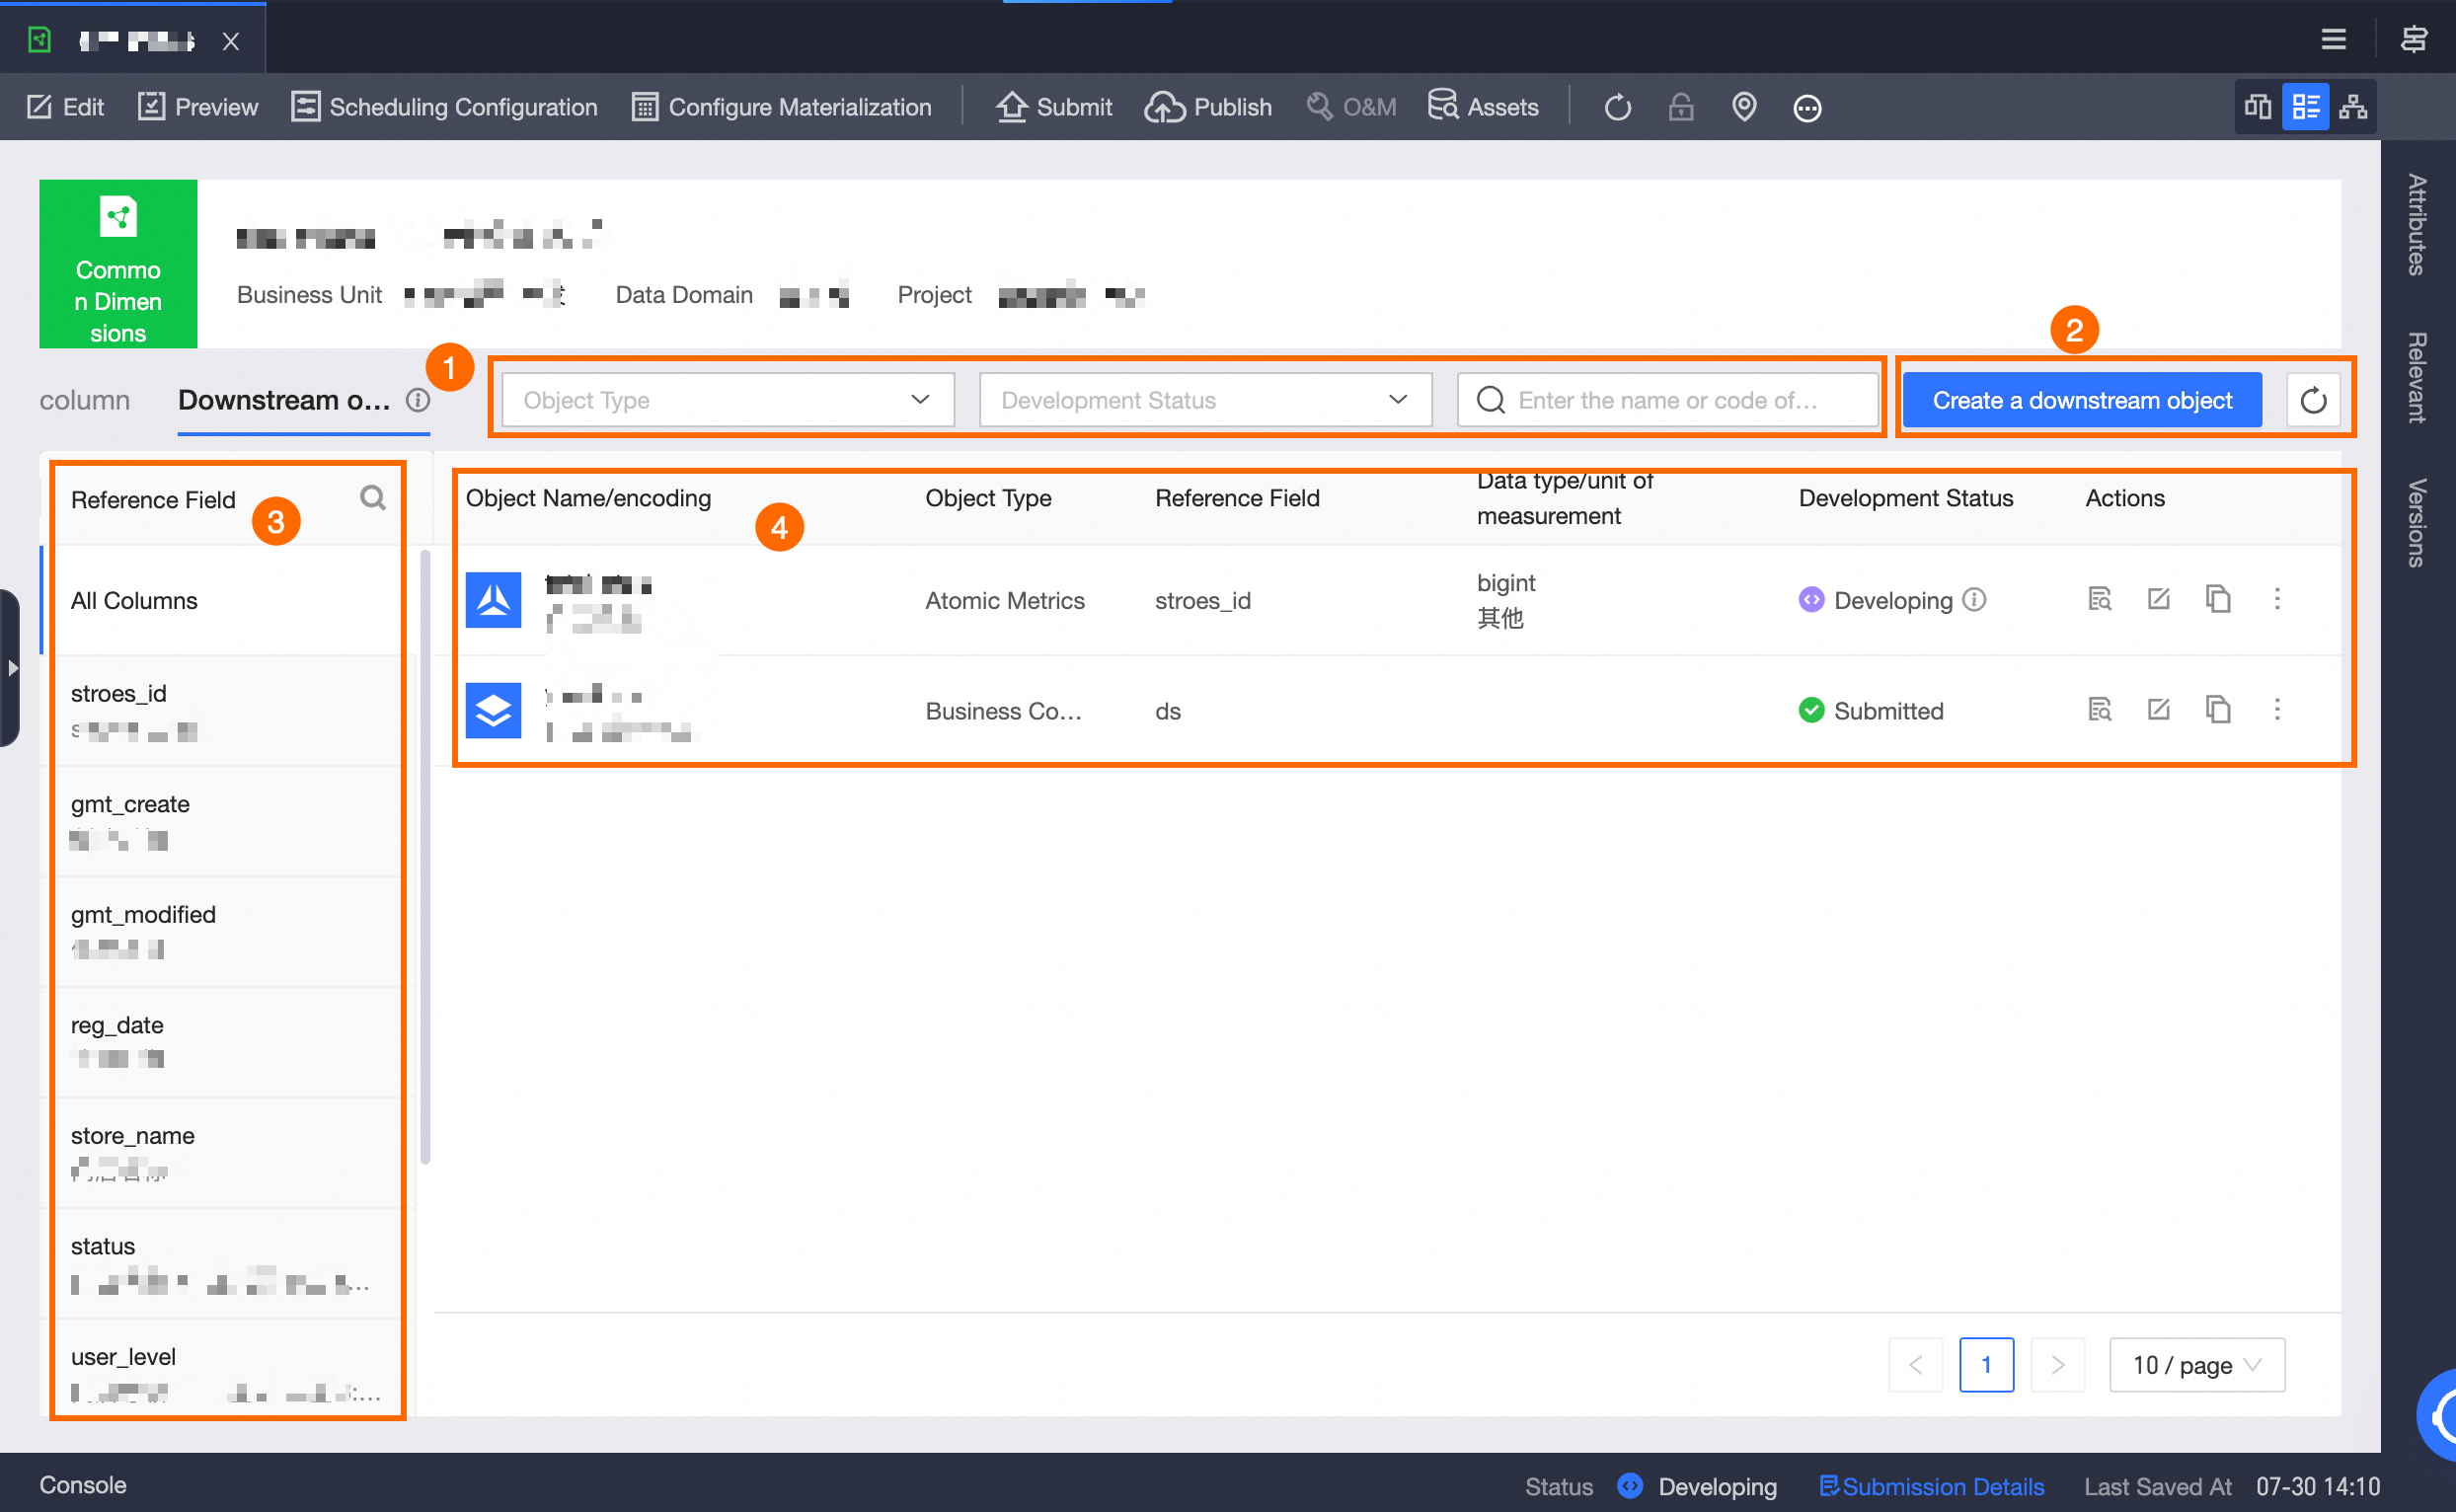
Task: Click the Submit upload icon in toolbar
Action: tap(1011, 107)
